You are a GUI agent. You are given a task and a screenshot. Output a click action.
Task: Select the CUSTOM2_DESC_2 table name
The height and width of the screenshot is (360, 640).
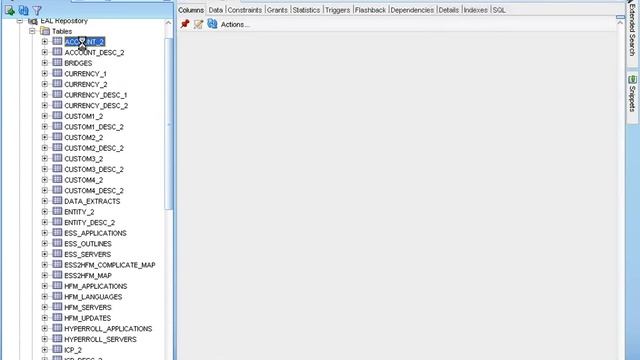pos(94,148)
